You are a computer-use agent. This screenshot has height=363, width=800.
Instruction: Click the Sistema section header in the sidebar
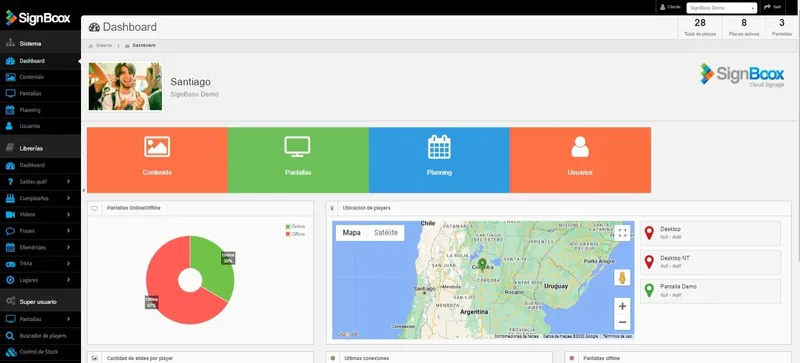(40, 43)
